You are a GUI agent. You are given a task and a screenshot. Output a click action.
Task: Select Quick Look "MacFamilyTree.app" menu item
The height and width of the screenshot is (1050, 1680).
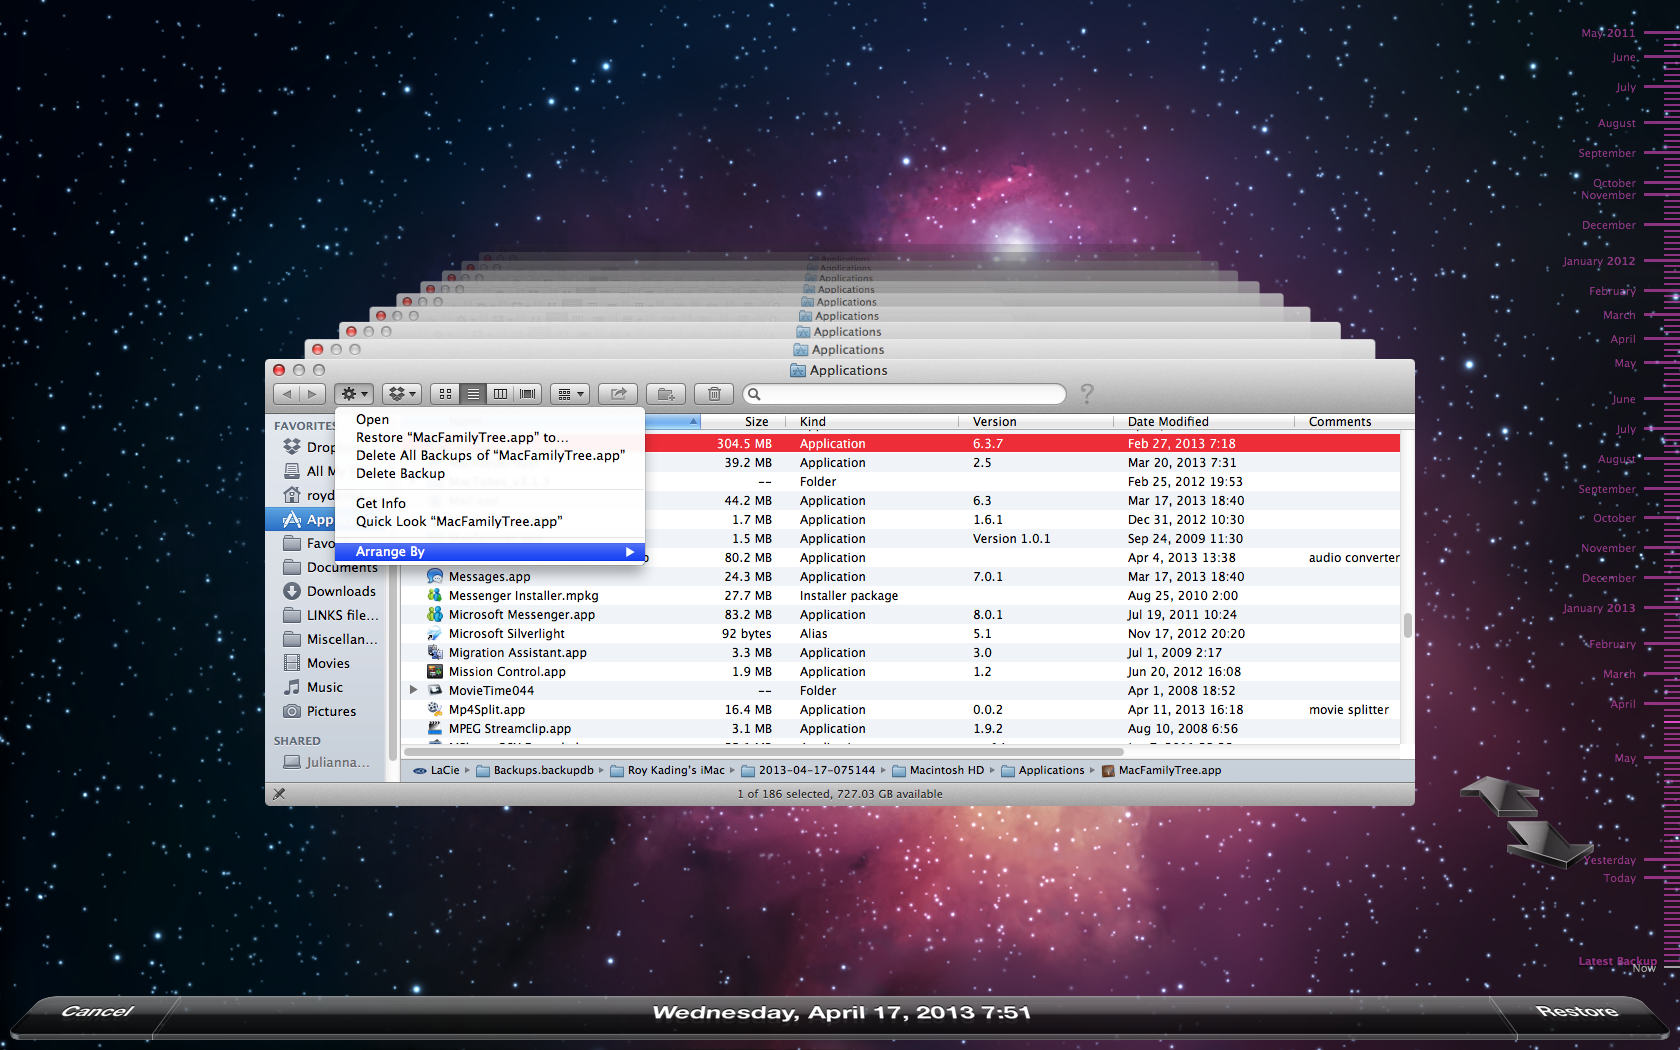[490, 522]
